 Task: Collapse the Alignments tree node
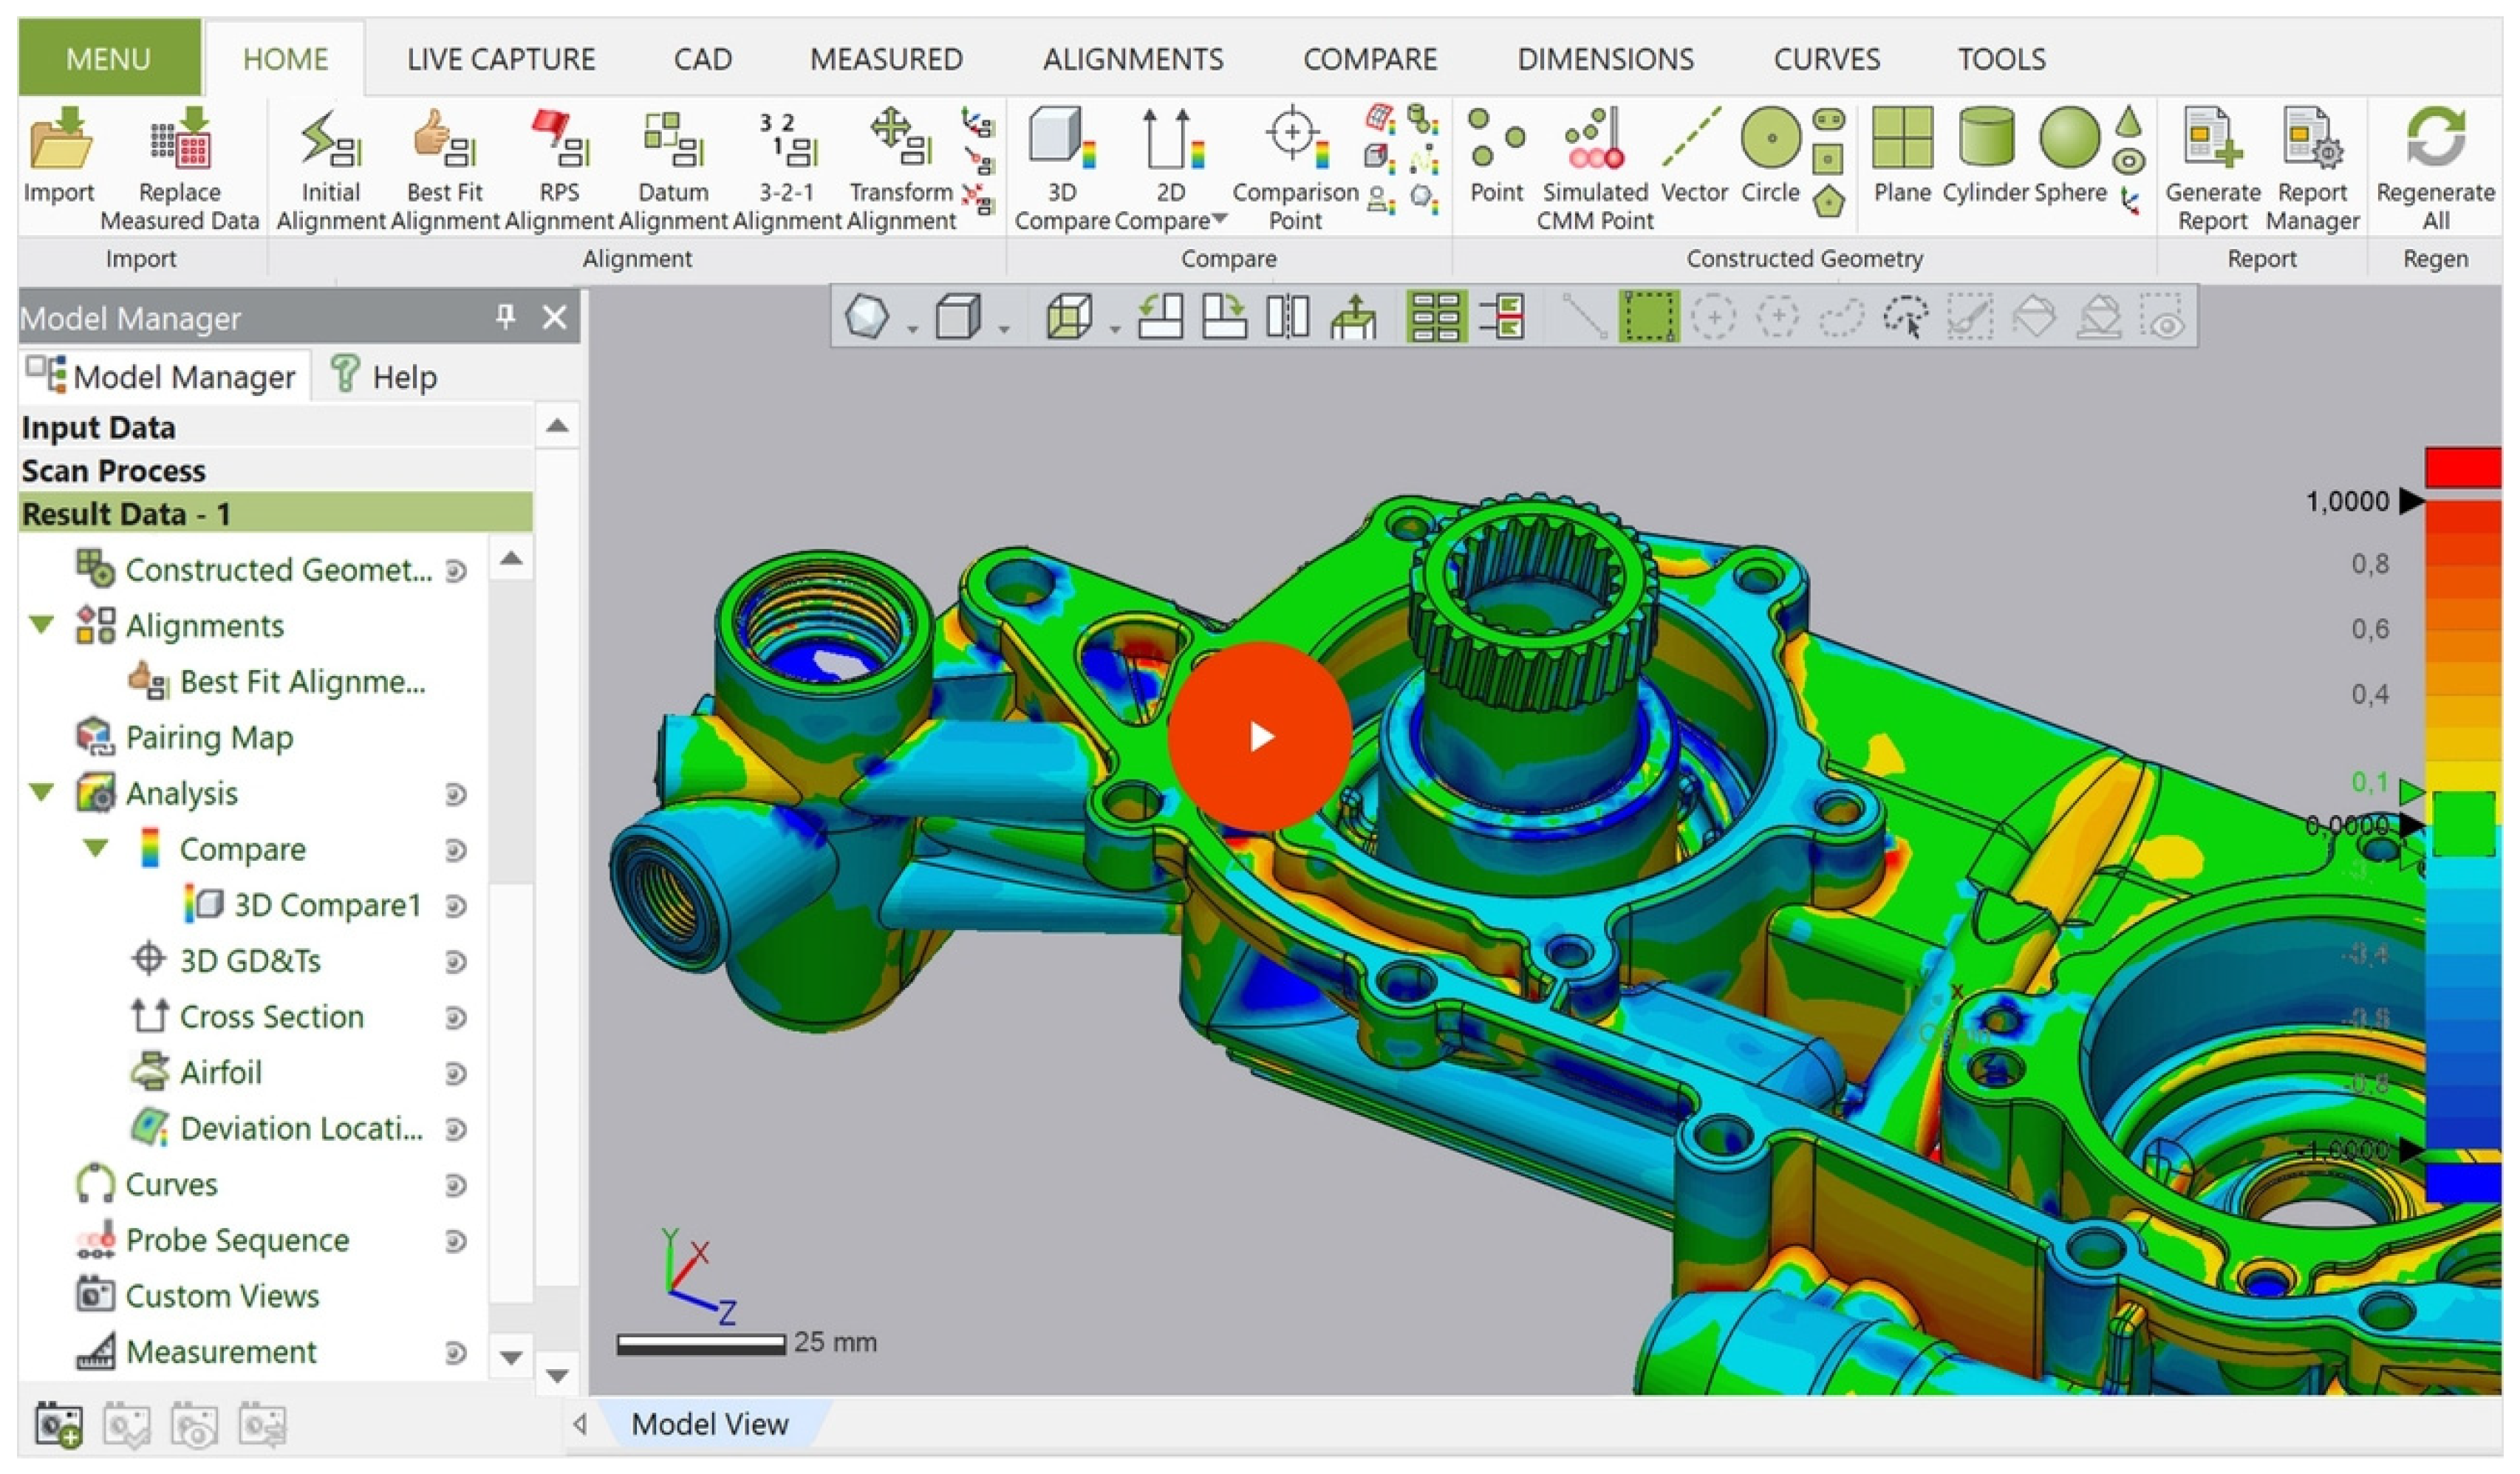[x=42, y=626]
